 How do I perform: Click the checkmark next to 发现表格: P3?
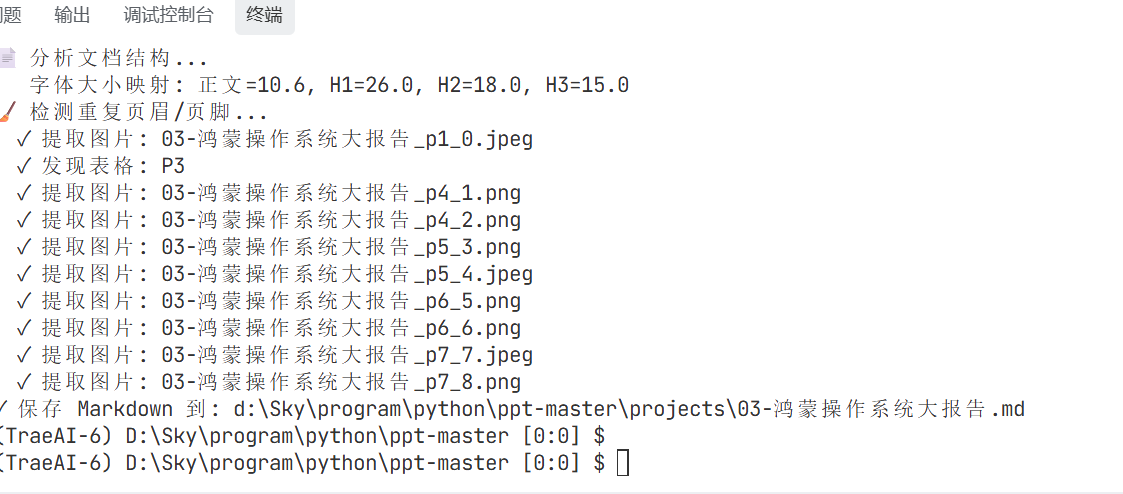pyautogui.click(x=23, y=166)
